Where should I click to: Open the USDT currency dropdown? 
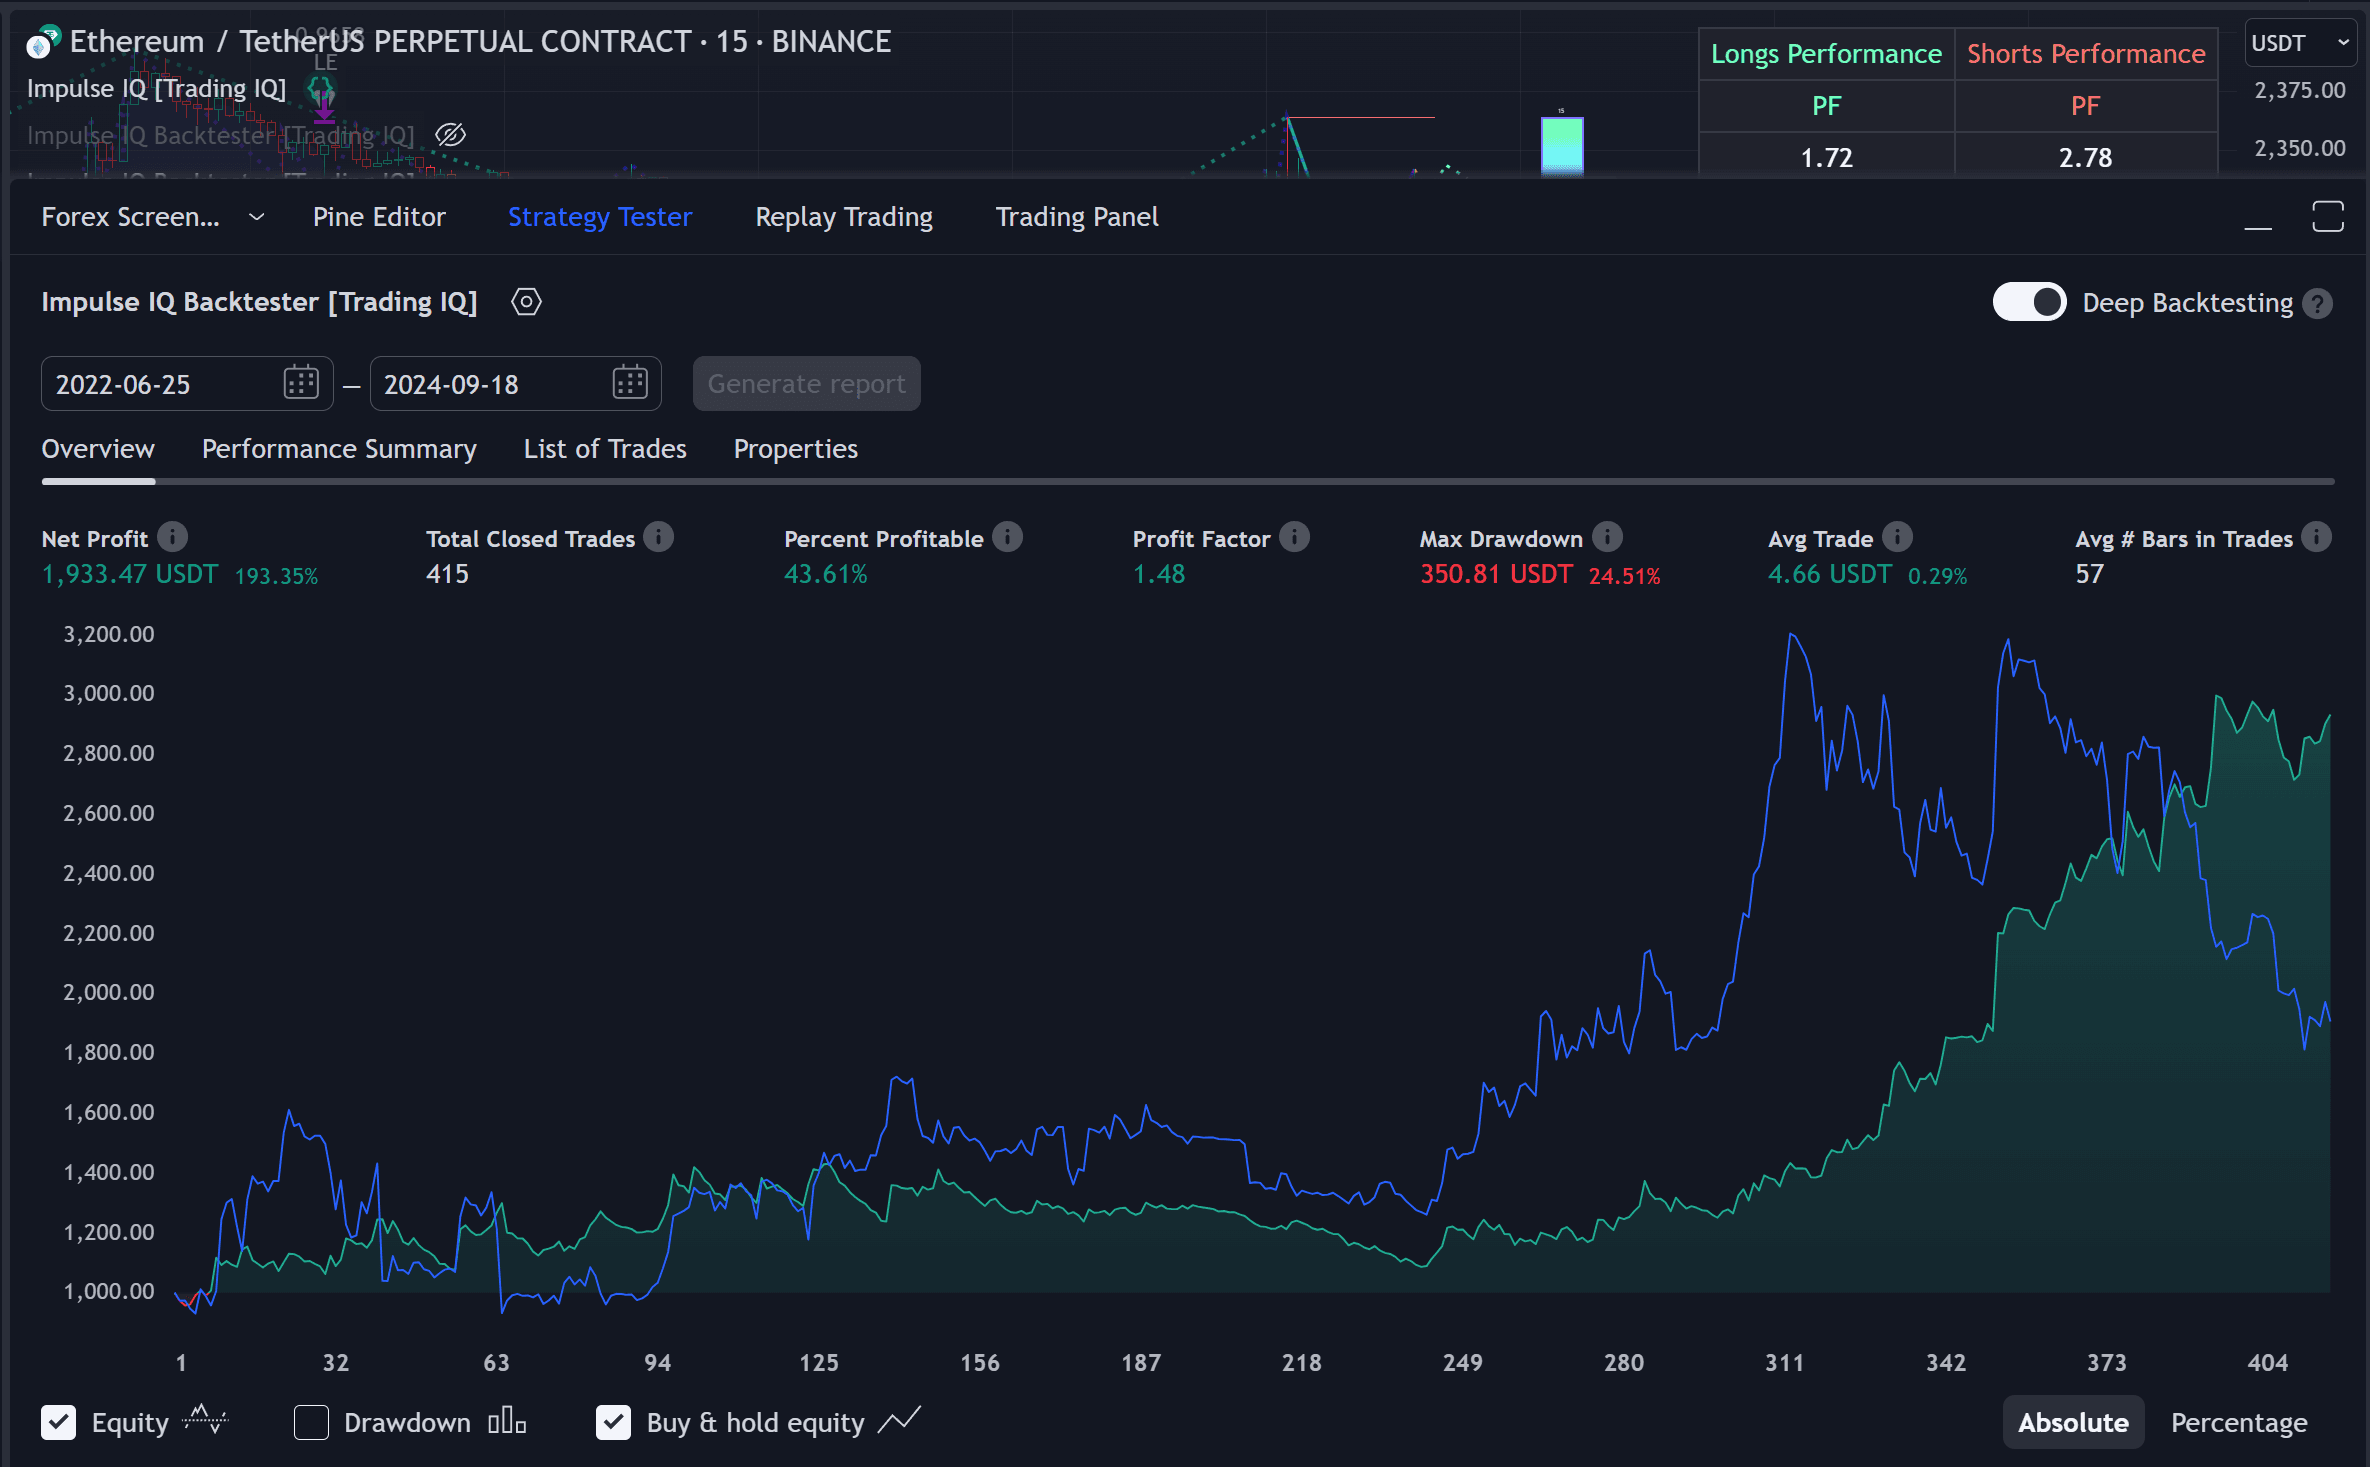(x=2299, y=43)
